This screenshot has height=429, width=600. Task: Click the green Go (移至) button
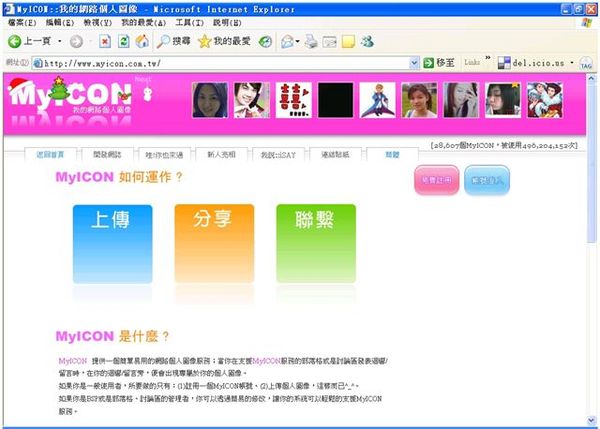(439, 63)
